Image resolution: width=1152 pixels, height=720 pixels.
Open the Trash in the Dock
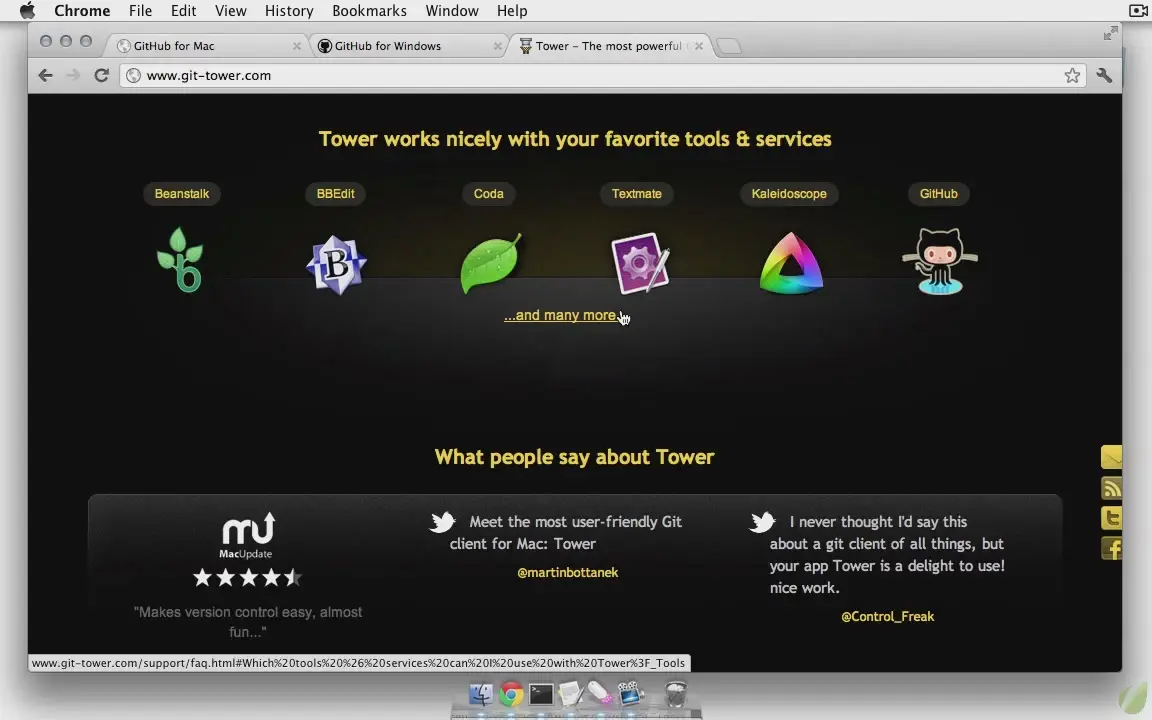675,694
